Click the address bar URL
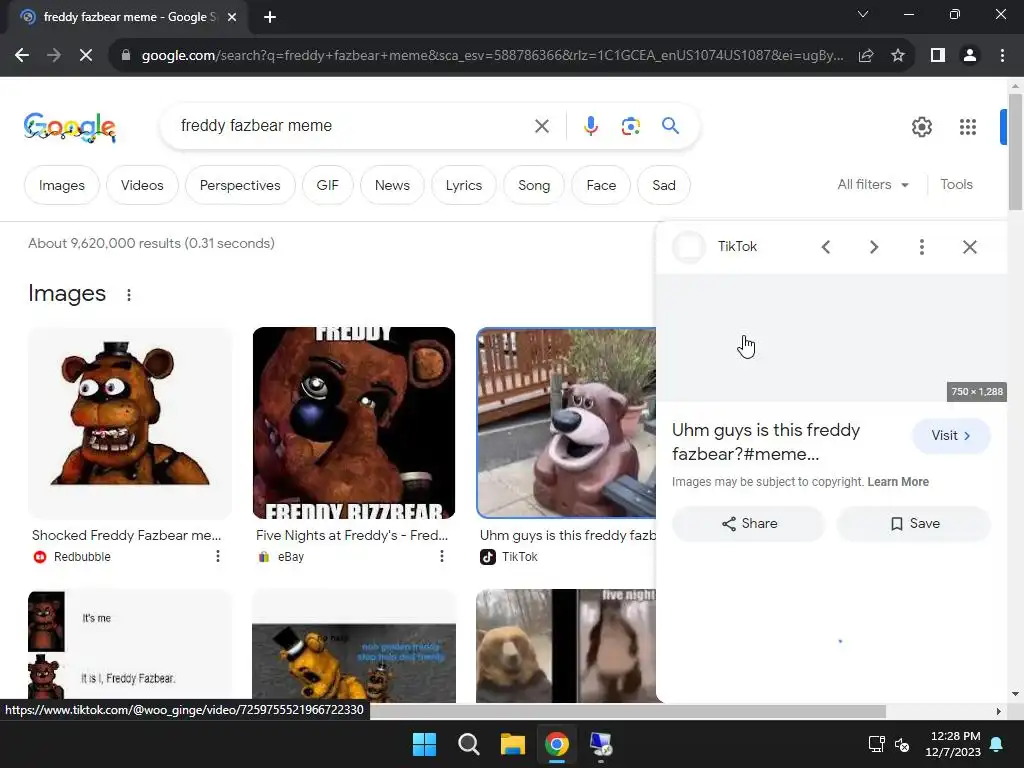This screenshot has width=1024, height=768. pyautogui.click(x=492, y=56)
